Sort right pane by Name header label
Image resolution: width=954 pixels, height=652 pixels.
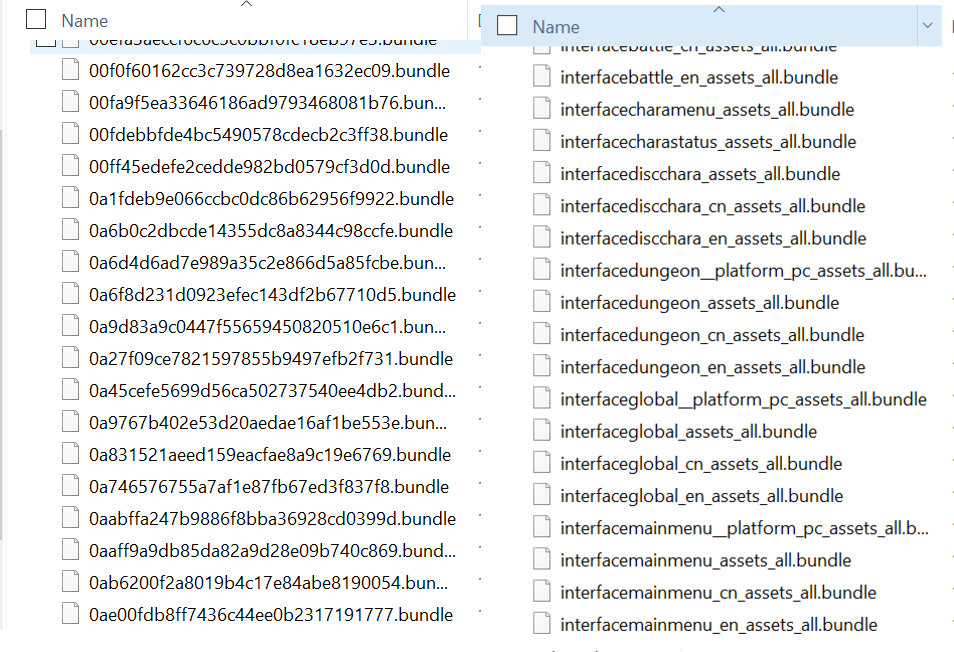click(x=555, y=27)
